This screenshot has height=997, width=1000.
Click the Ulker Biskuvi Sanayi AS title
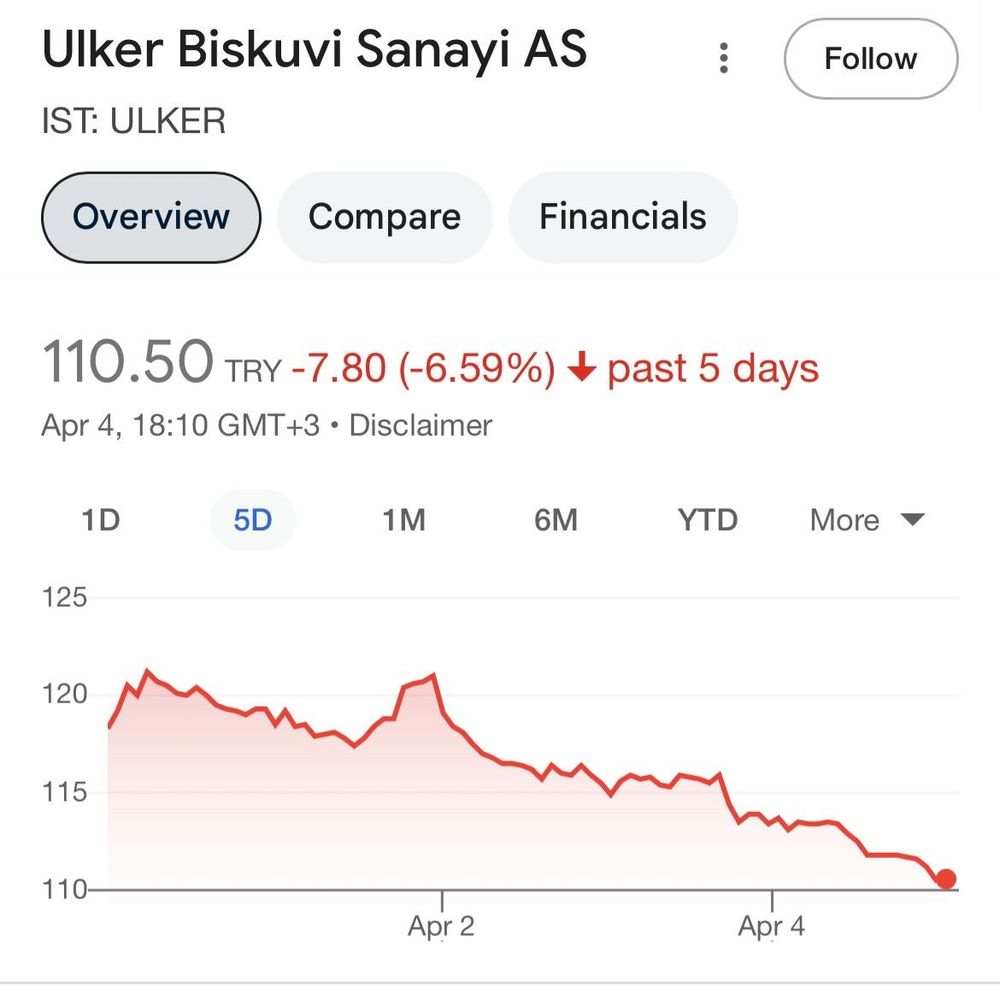coord(314,49)
